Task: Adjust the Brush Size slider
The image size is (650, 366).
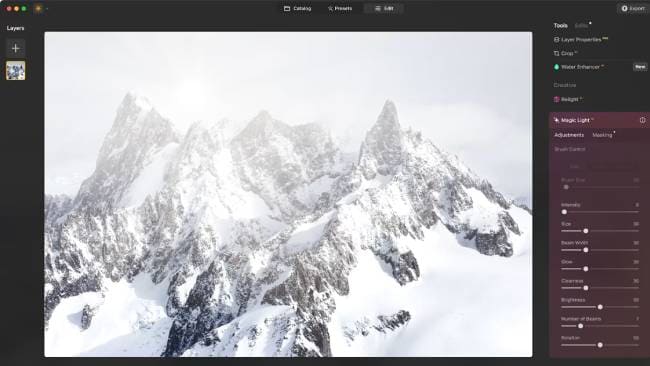Action: (x=600, y=187)
